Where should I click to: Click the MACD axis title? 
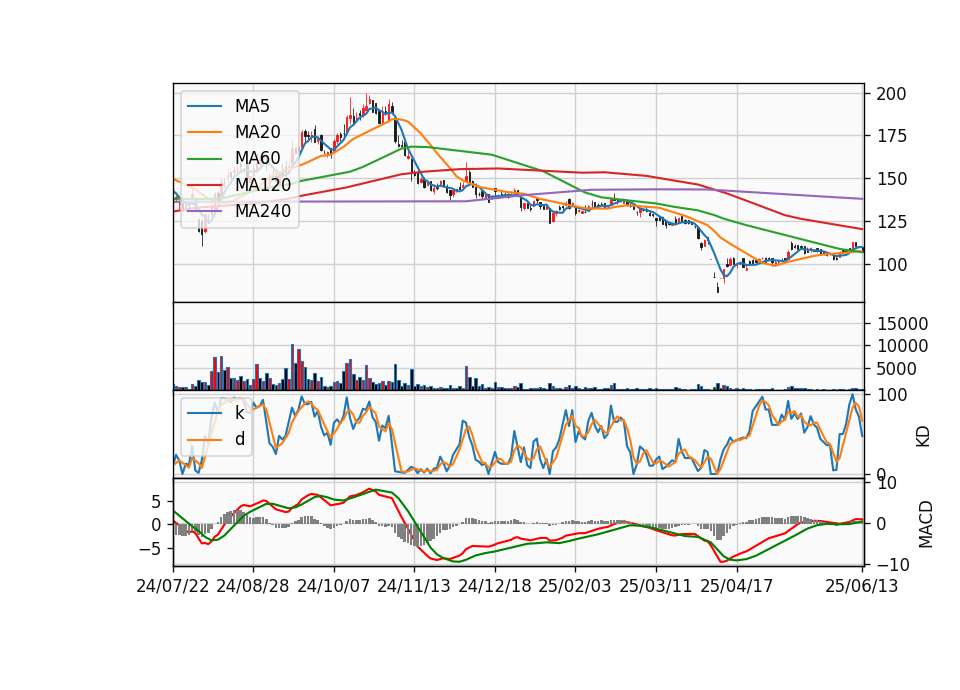(x=925, y=524)
